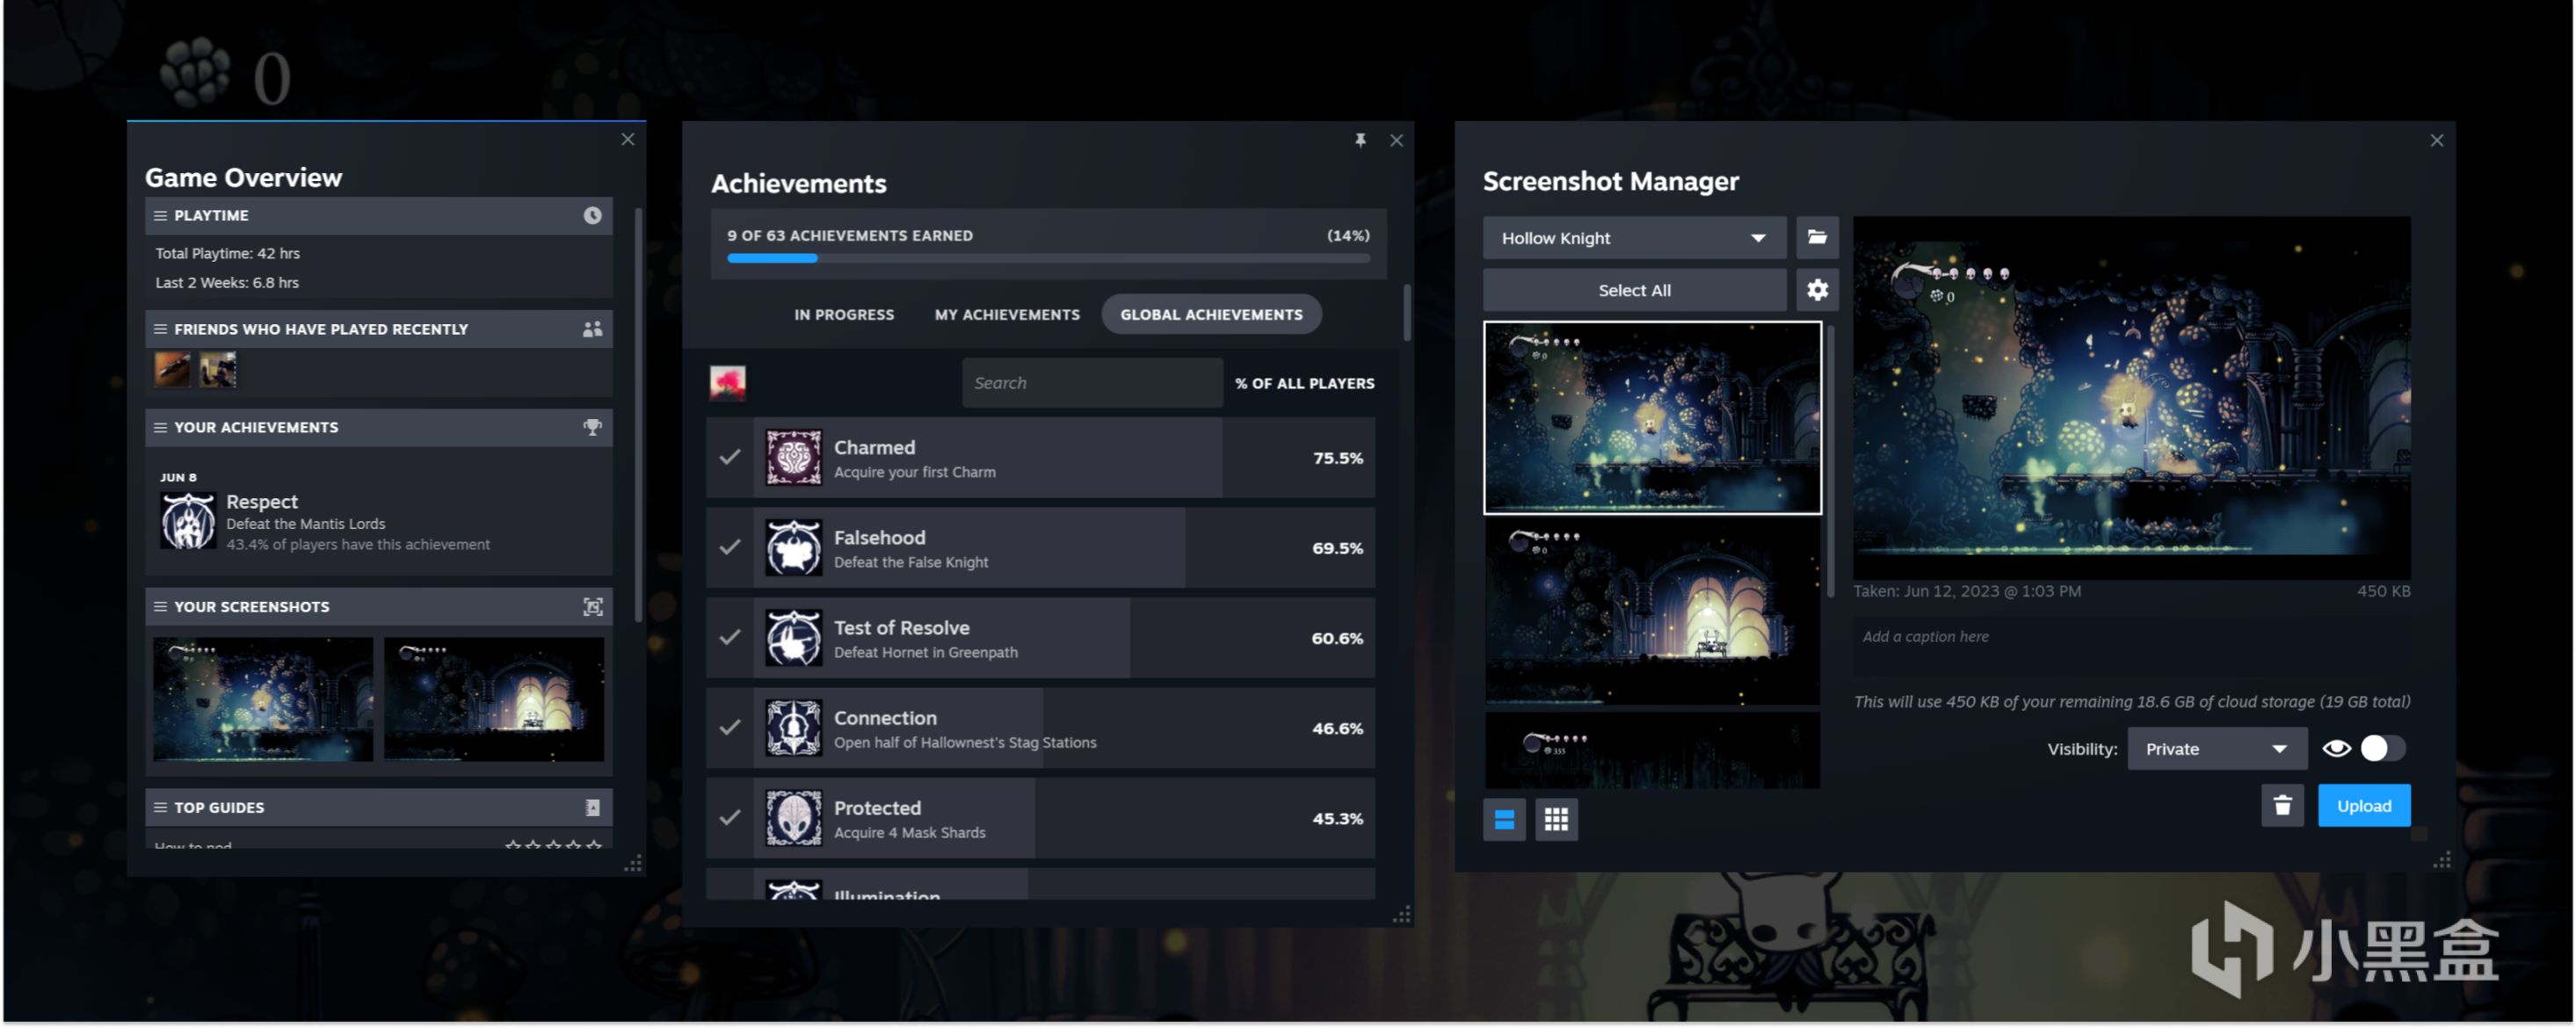Close the Screenshot Manager window
Screen dimensions: 2576x1028
pyautogui.click(x=2436, y=140)
